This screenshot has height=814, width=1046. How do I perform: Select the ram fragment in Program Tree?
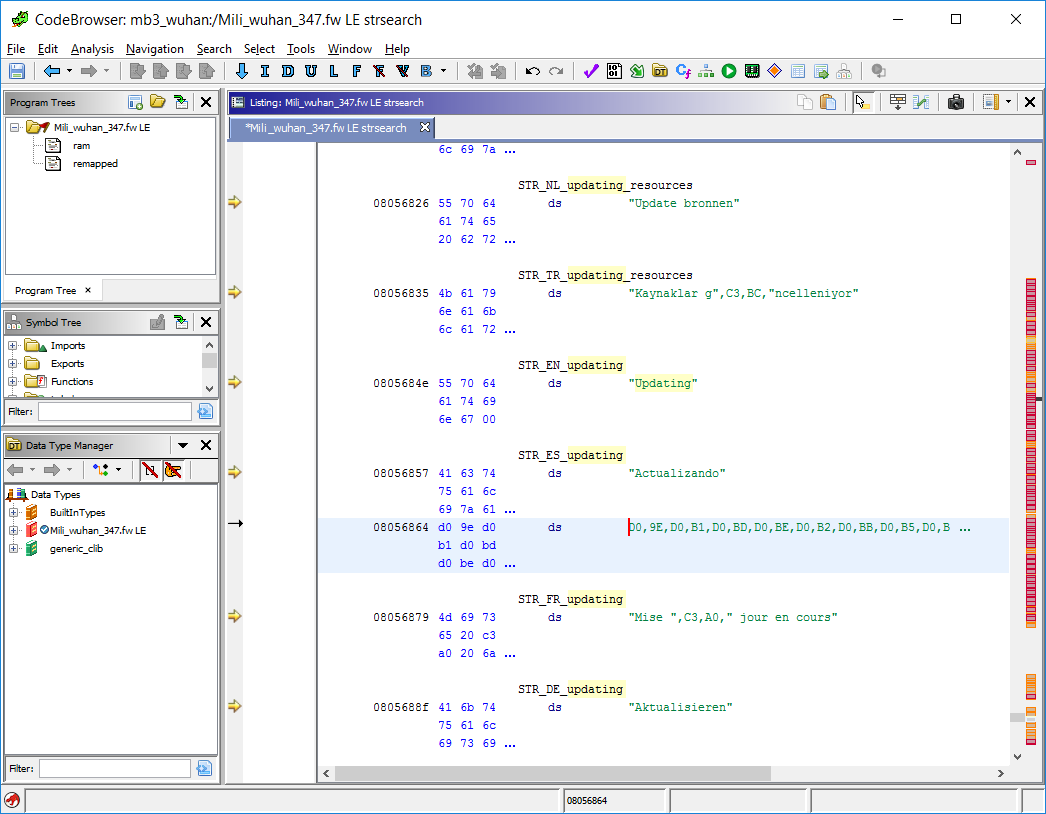81,145
